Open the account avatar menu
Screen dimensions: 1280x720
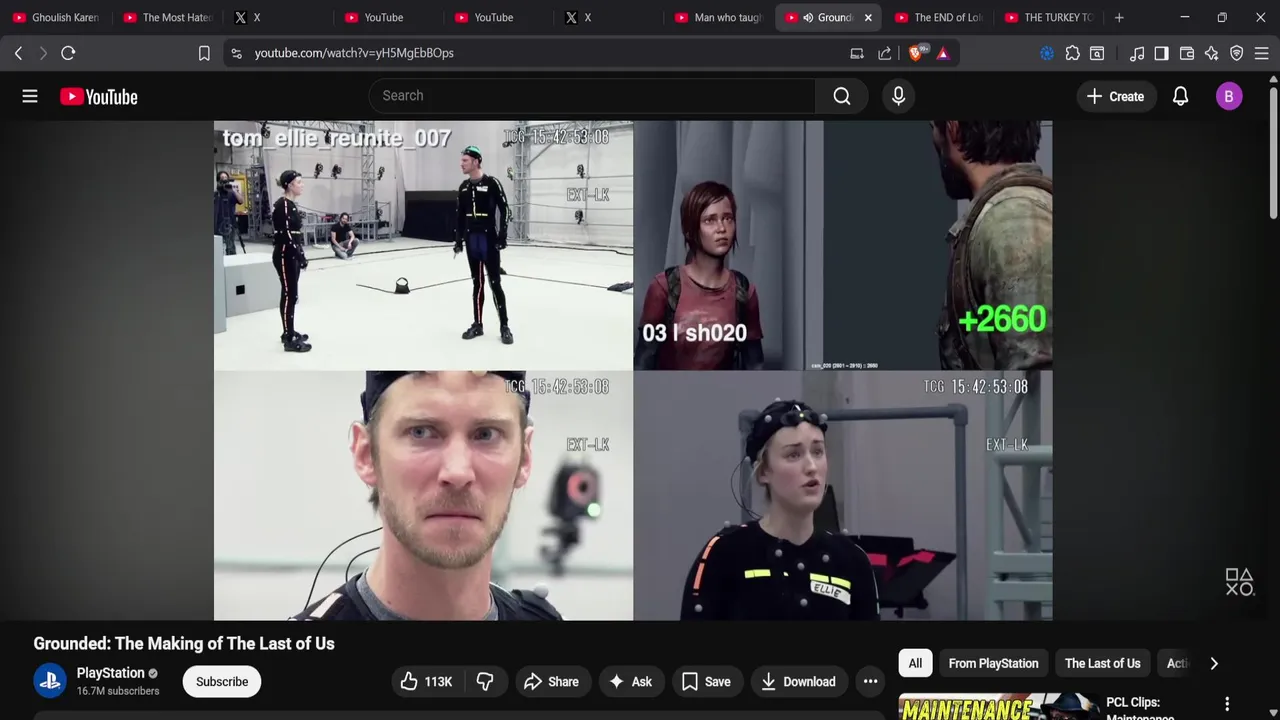point(1229,96)
